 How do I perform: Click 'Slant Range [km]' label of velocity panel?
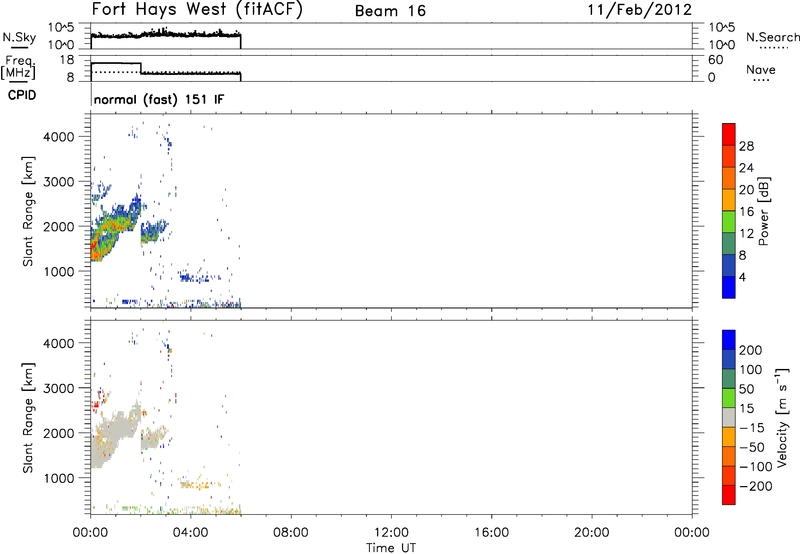28,418
